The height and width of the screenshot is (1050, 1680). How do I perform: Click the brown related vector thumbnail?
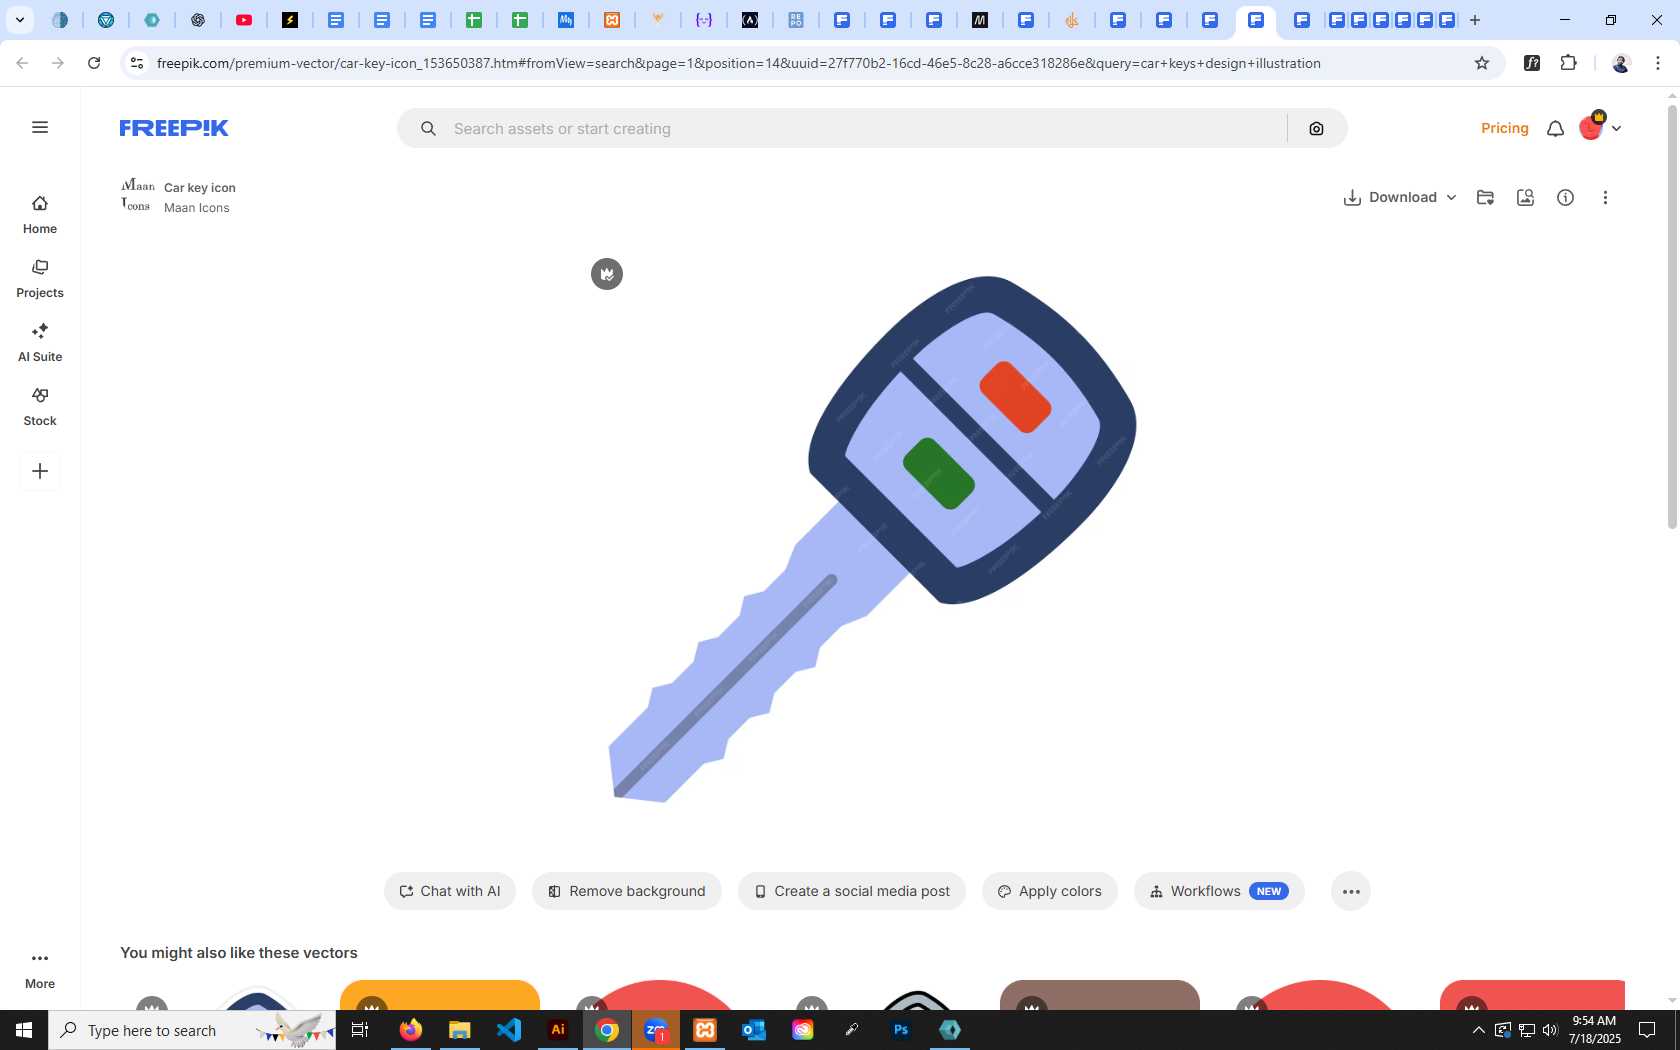pos(1100,995)
